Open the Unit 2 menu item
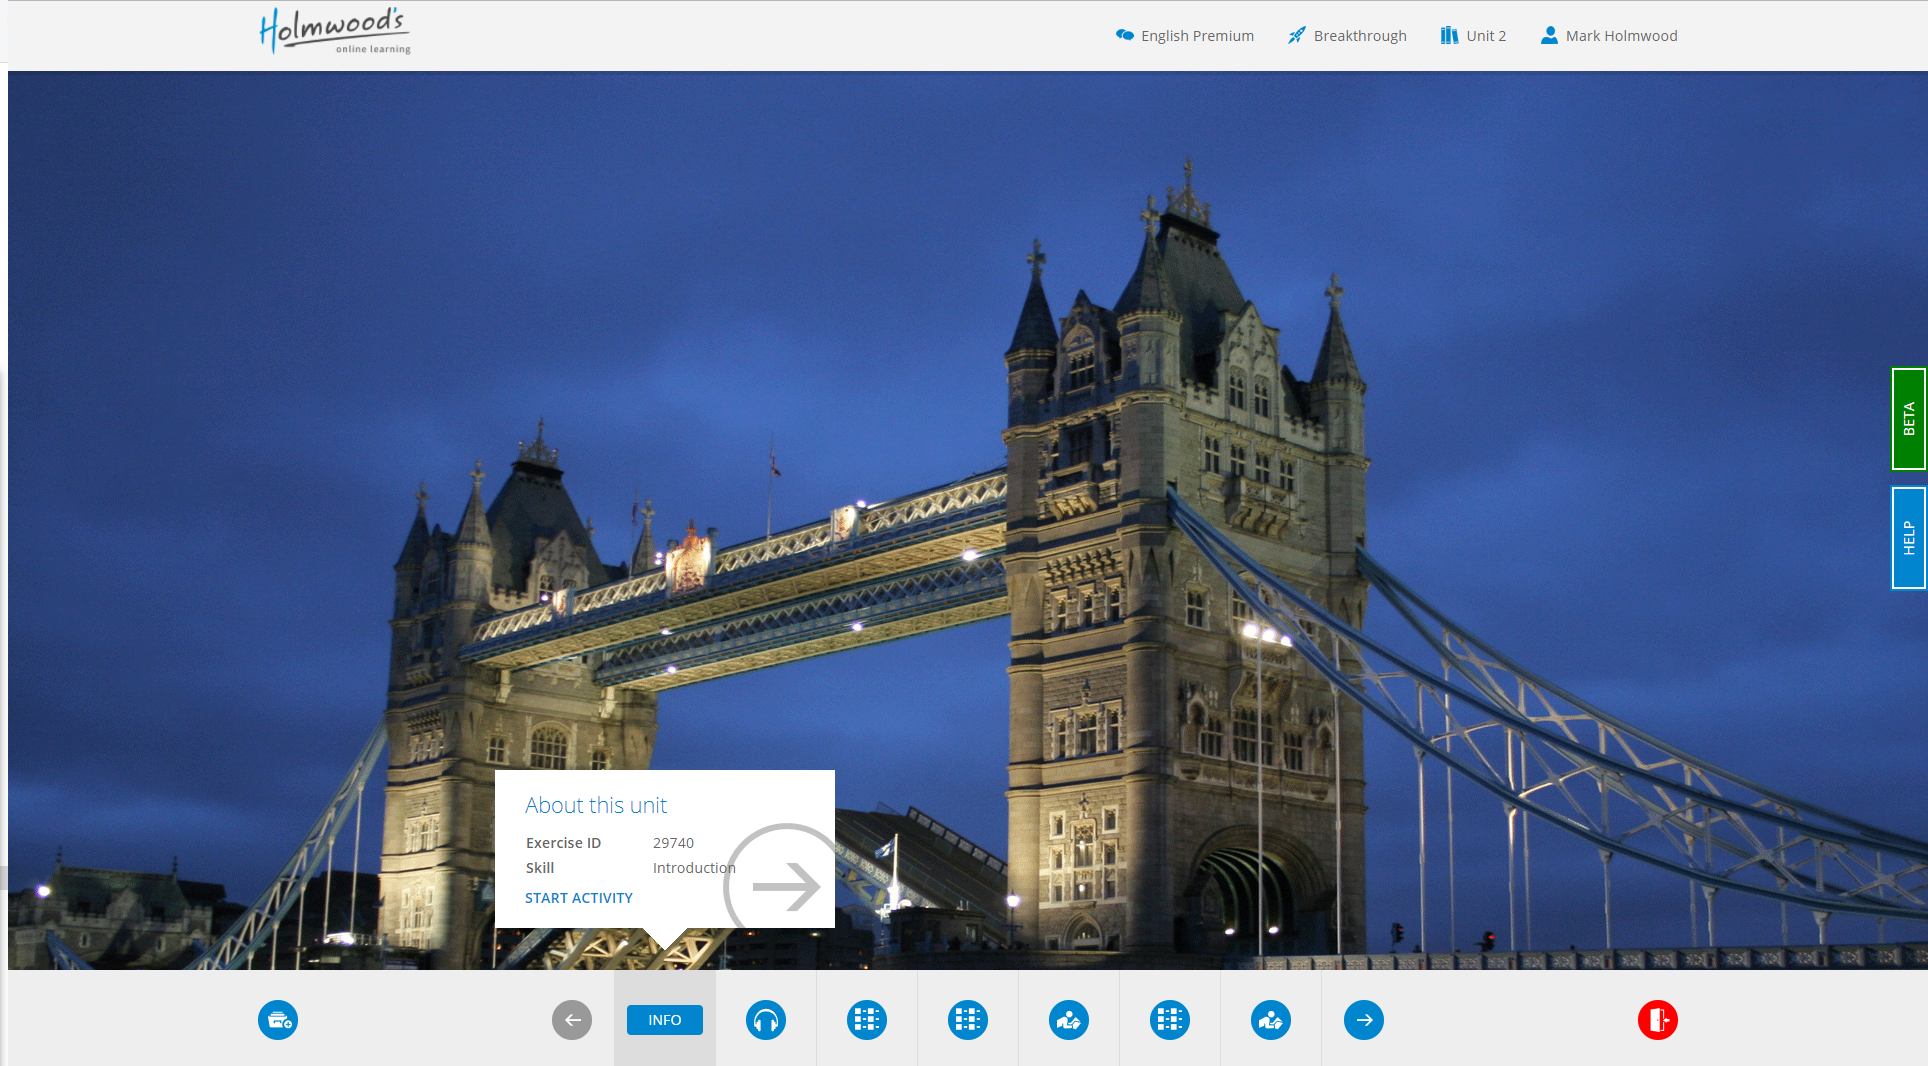 point(1473,35)
